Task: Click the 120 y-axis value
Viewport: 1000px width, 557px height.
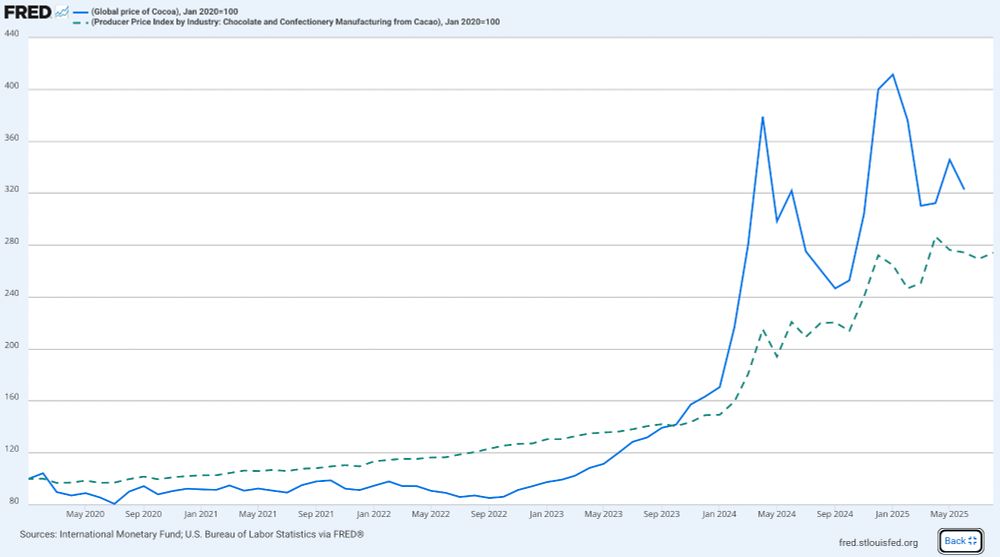Action: [x=11, y=449]
